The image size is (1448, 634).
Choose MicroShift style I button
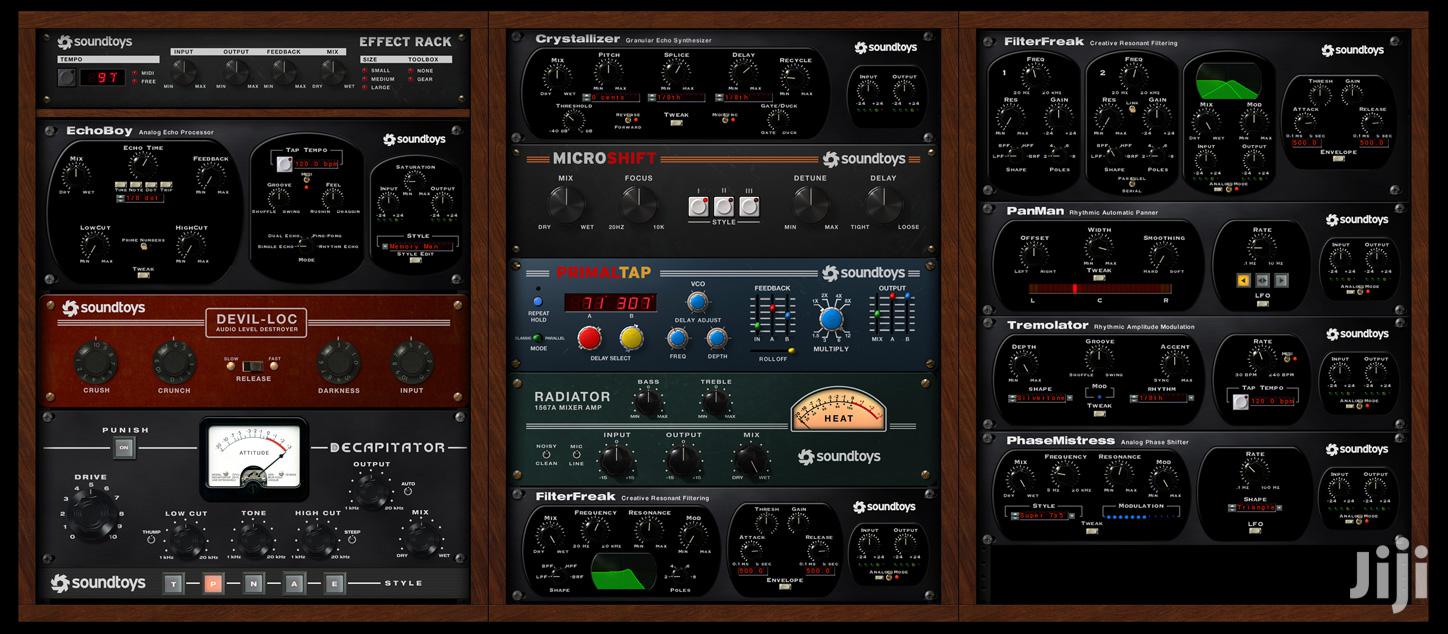tap(699, 207)
